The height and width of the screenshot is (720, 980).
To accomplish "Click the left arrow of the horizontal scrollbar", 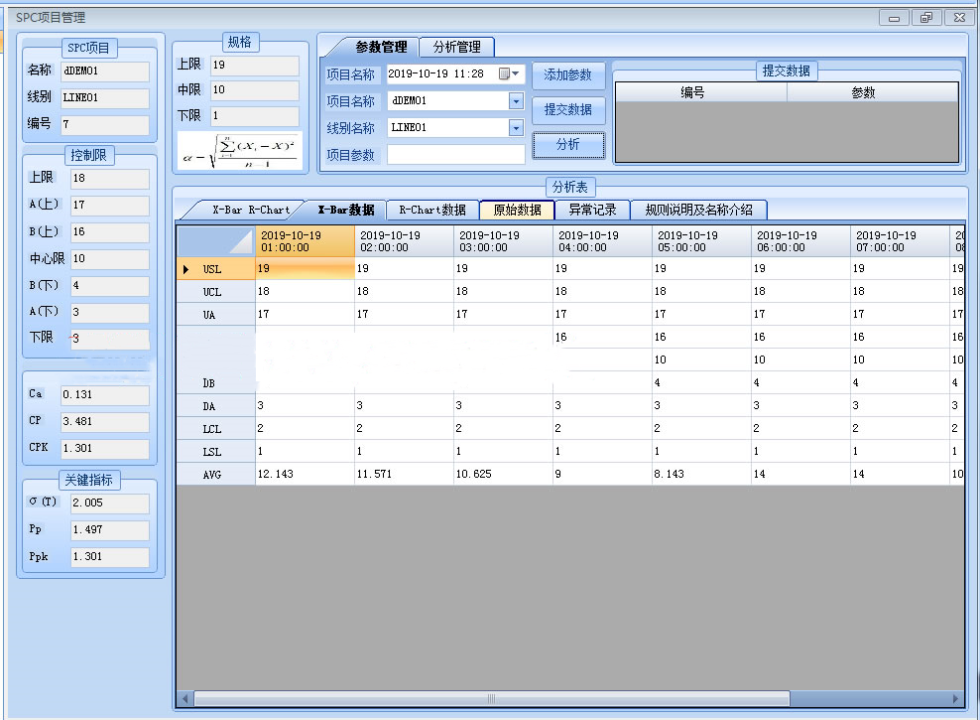I will [185, 698].
